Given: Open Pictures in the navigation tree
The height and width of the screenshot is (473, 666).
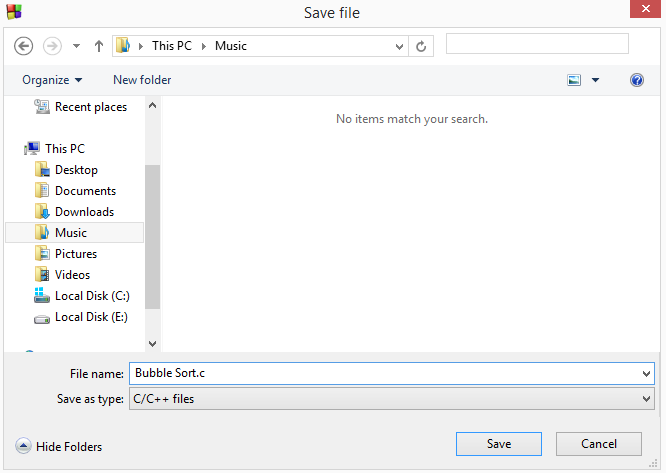Looking at the screenshot, I should point(76,254).
